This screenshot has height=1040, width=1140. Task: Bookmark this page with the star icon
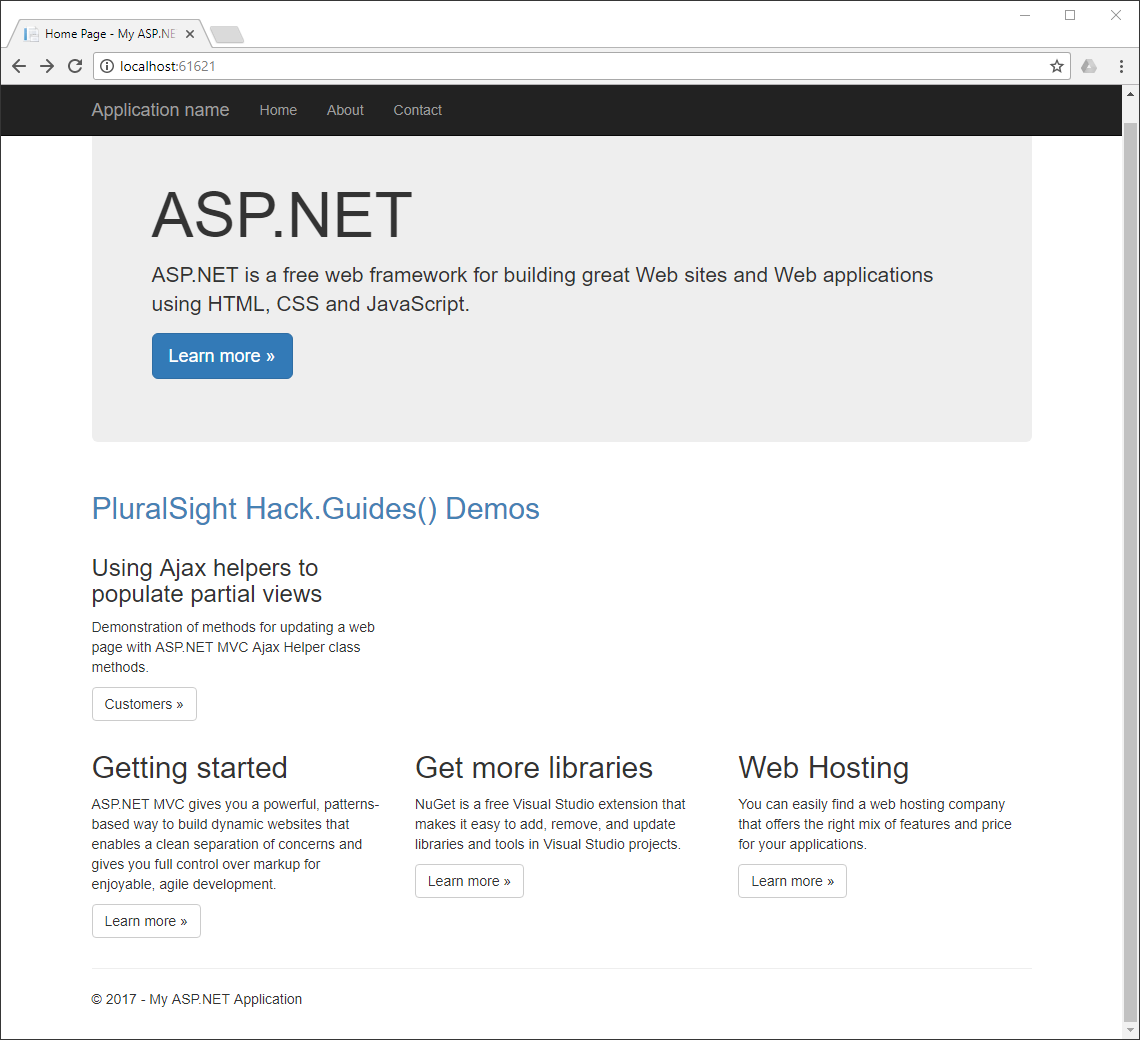(x=1056, y=66)
